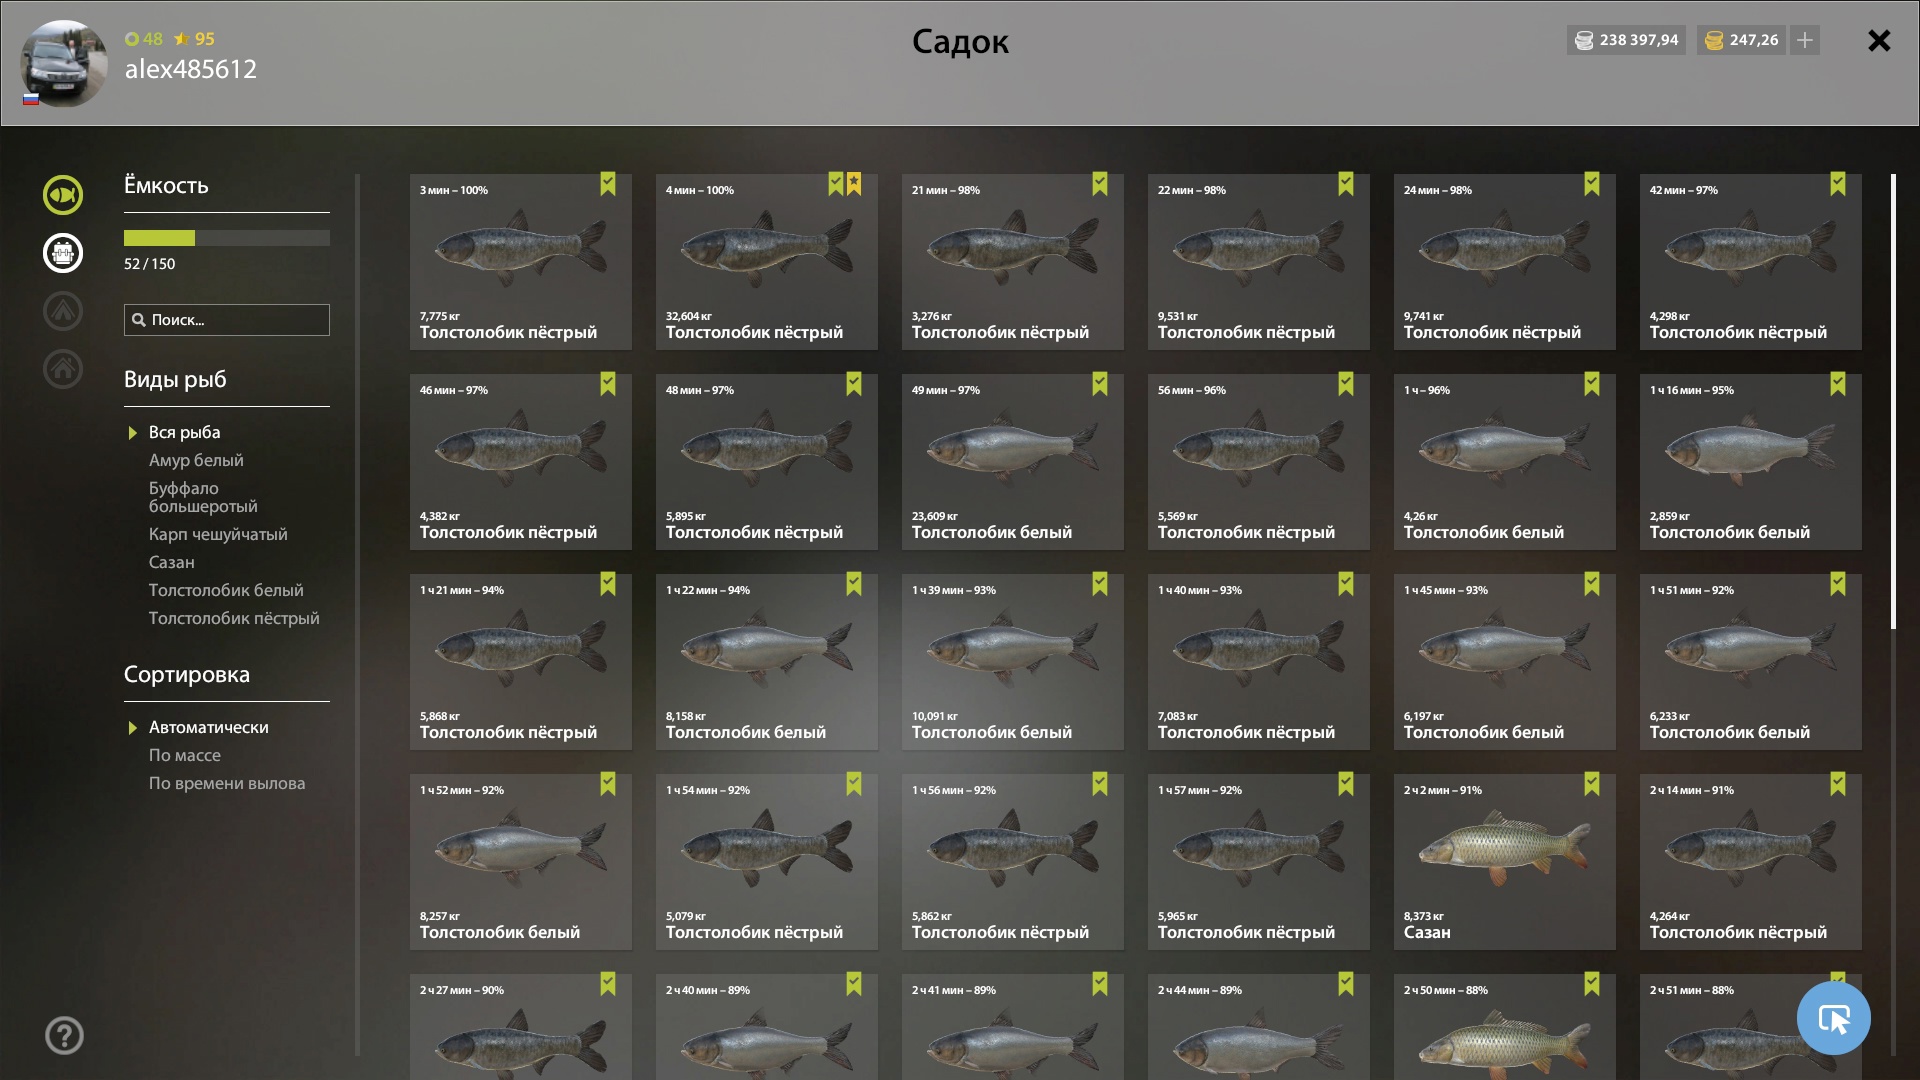
Task: Sort fish by По времени вылова
Action: click(227, 784)
